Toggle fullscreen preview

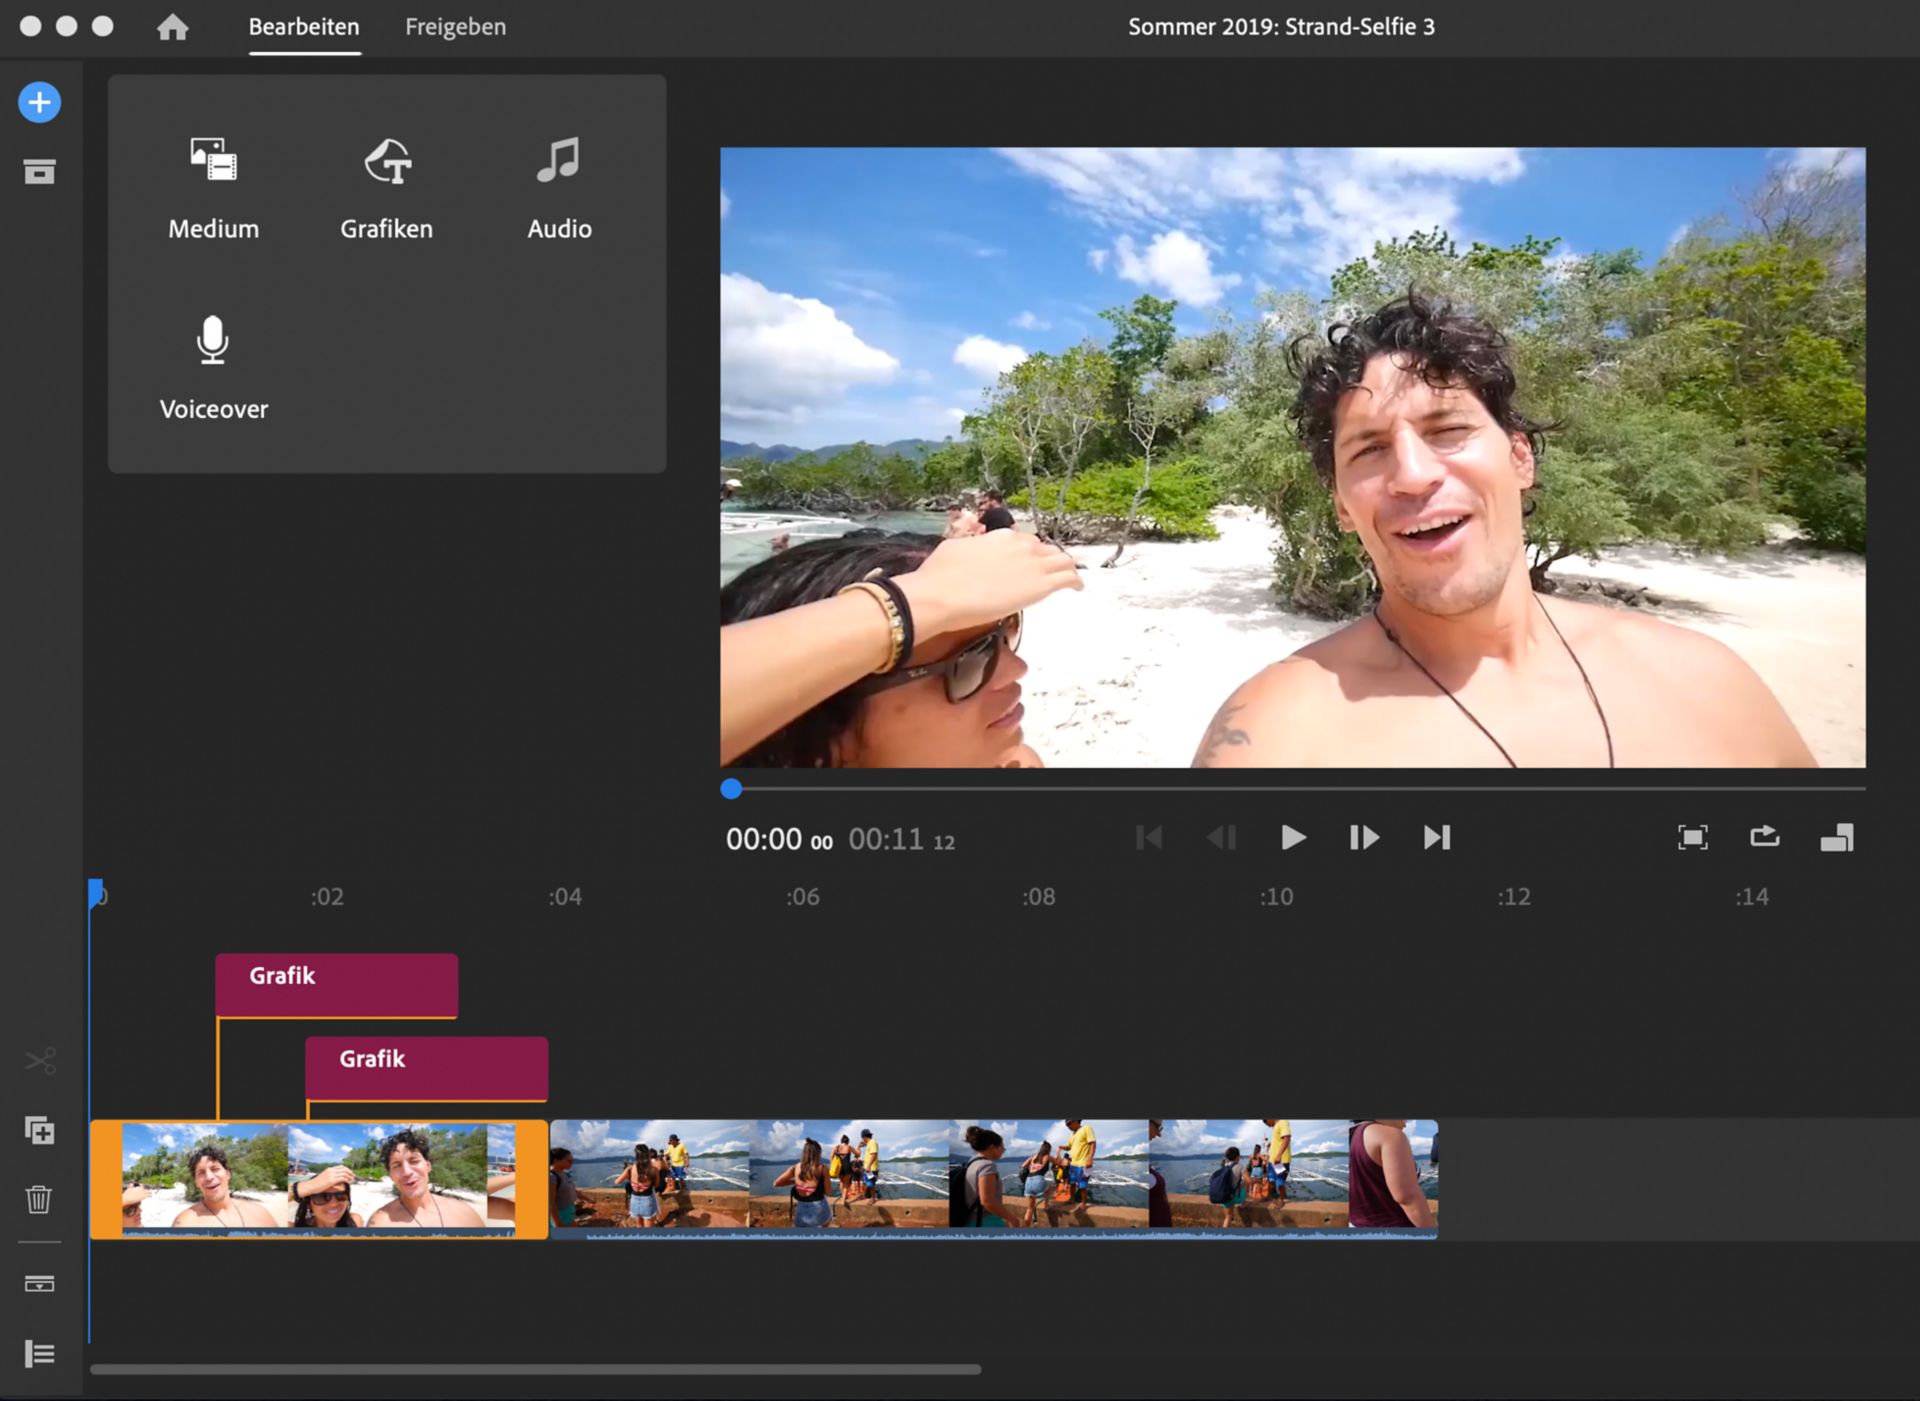pos(1692,837)
